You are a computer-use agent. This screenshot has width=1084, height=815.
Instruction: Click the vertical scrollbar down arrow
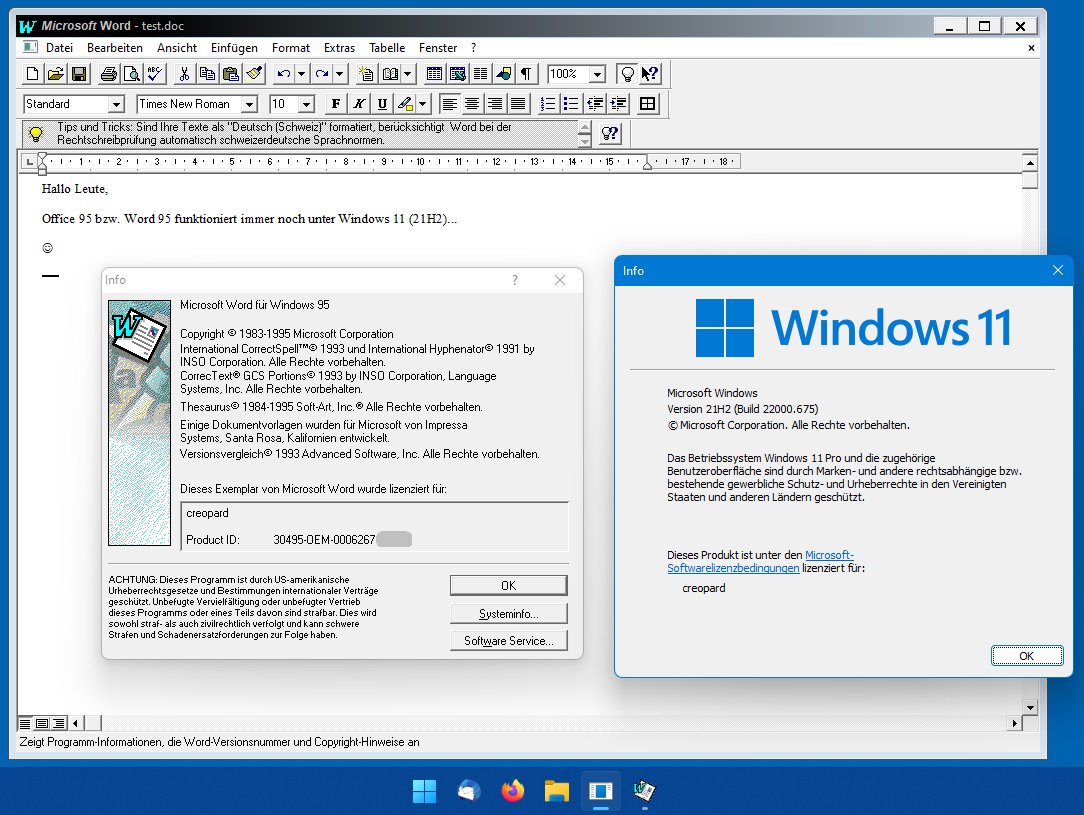[1030, 707]
